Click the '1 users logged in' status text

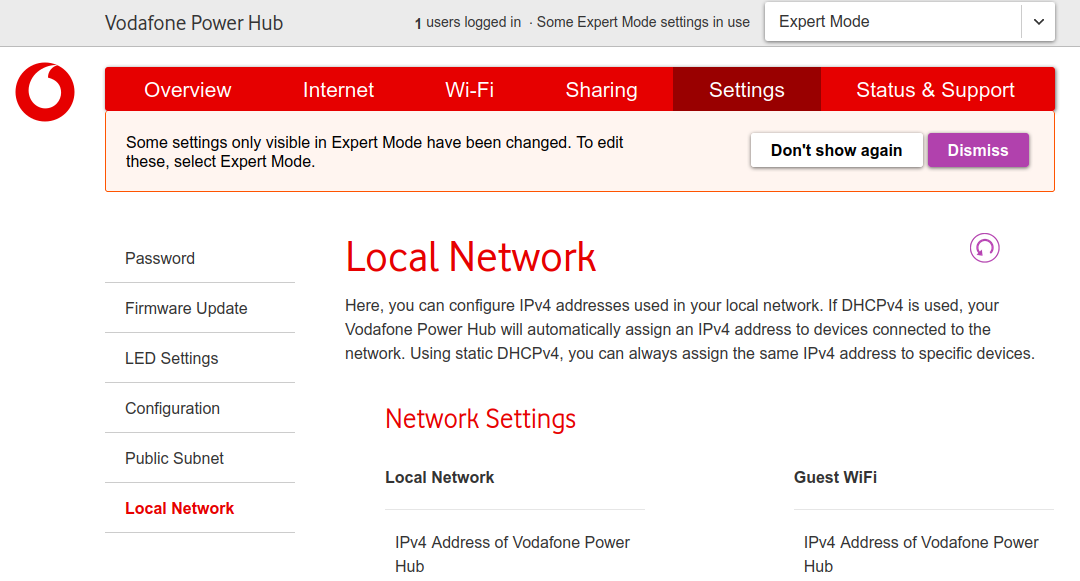[x=468, y=23]
